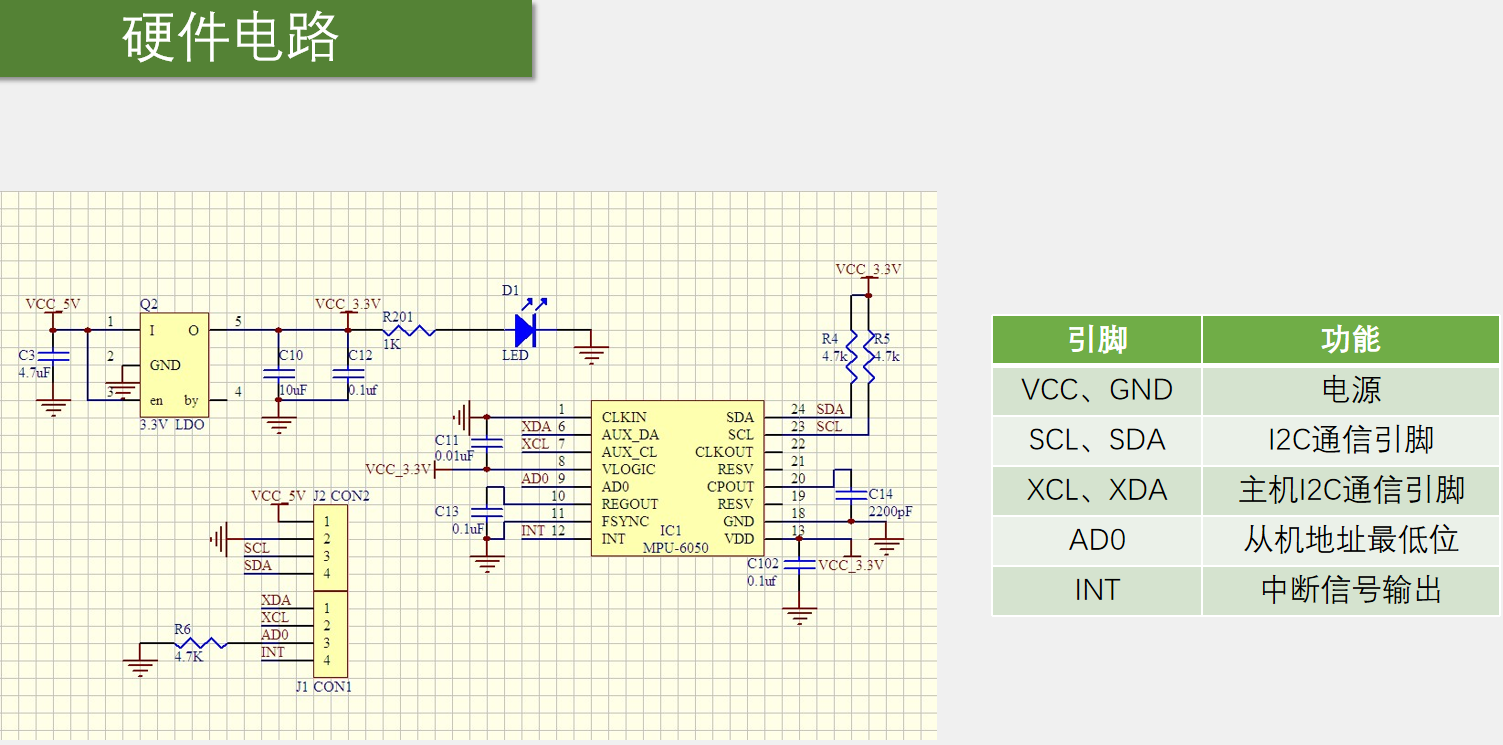
Task: Click the VLOGIC pin label
Action: (628, 469)
